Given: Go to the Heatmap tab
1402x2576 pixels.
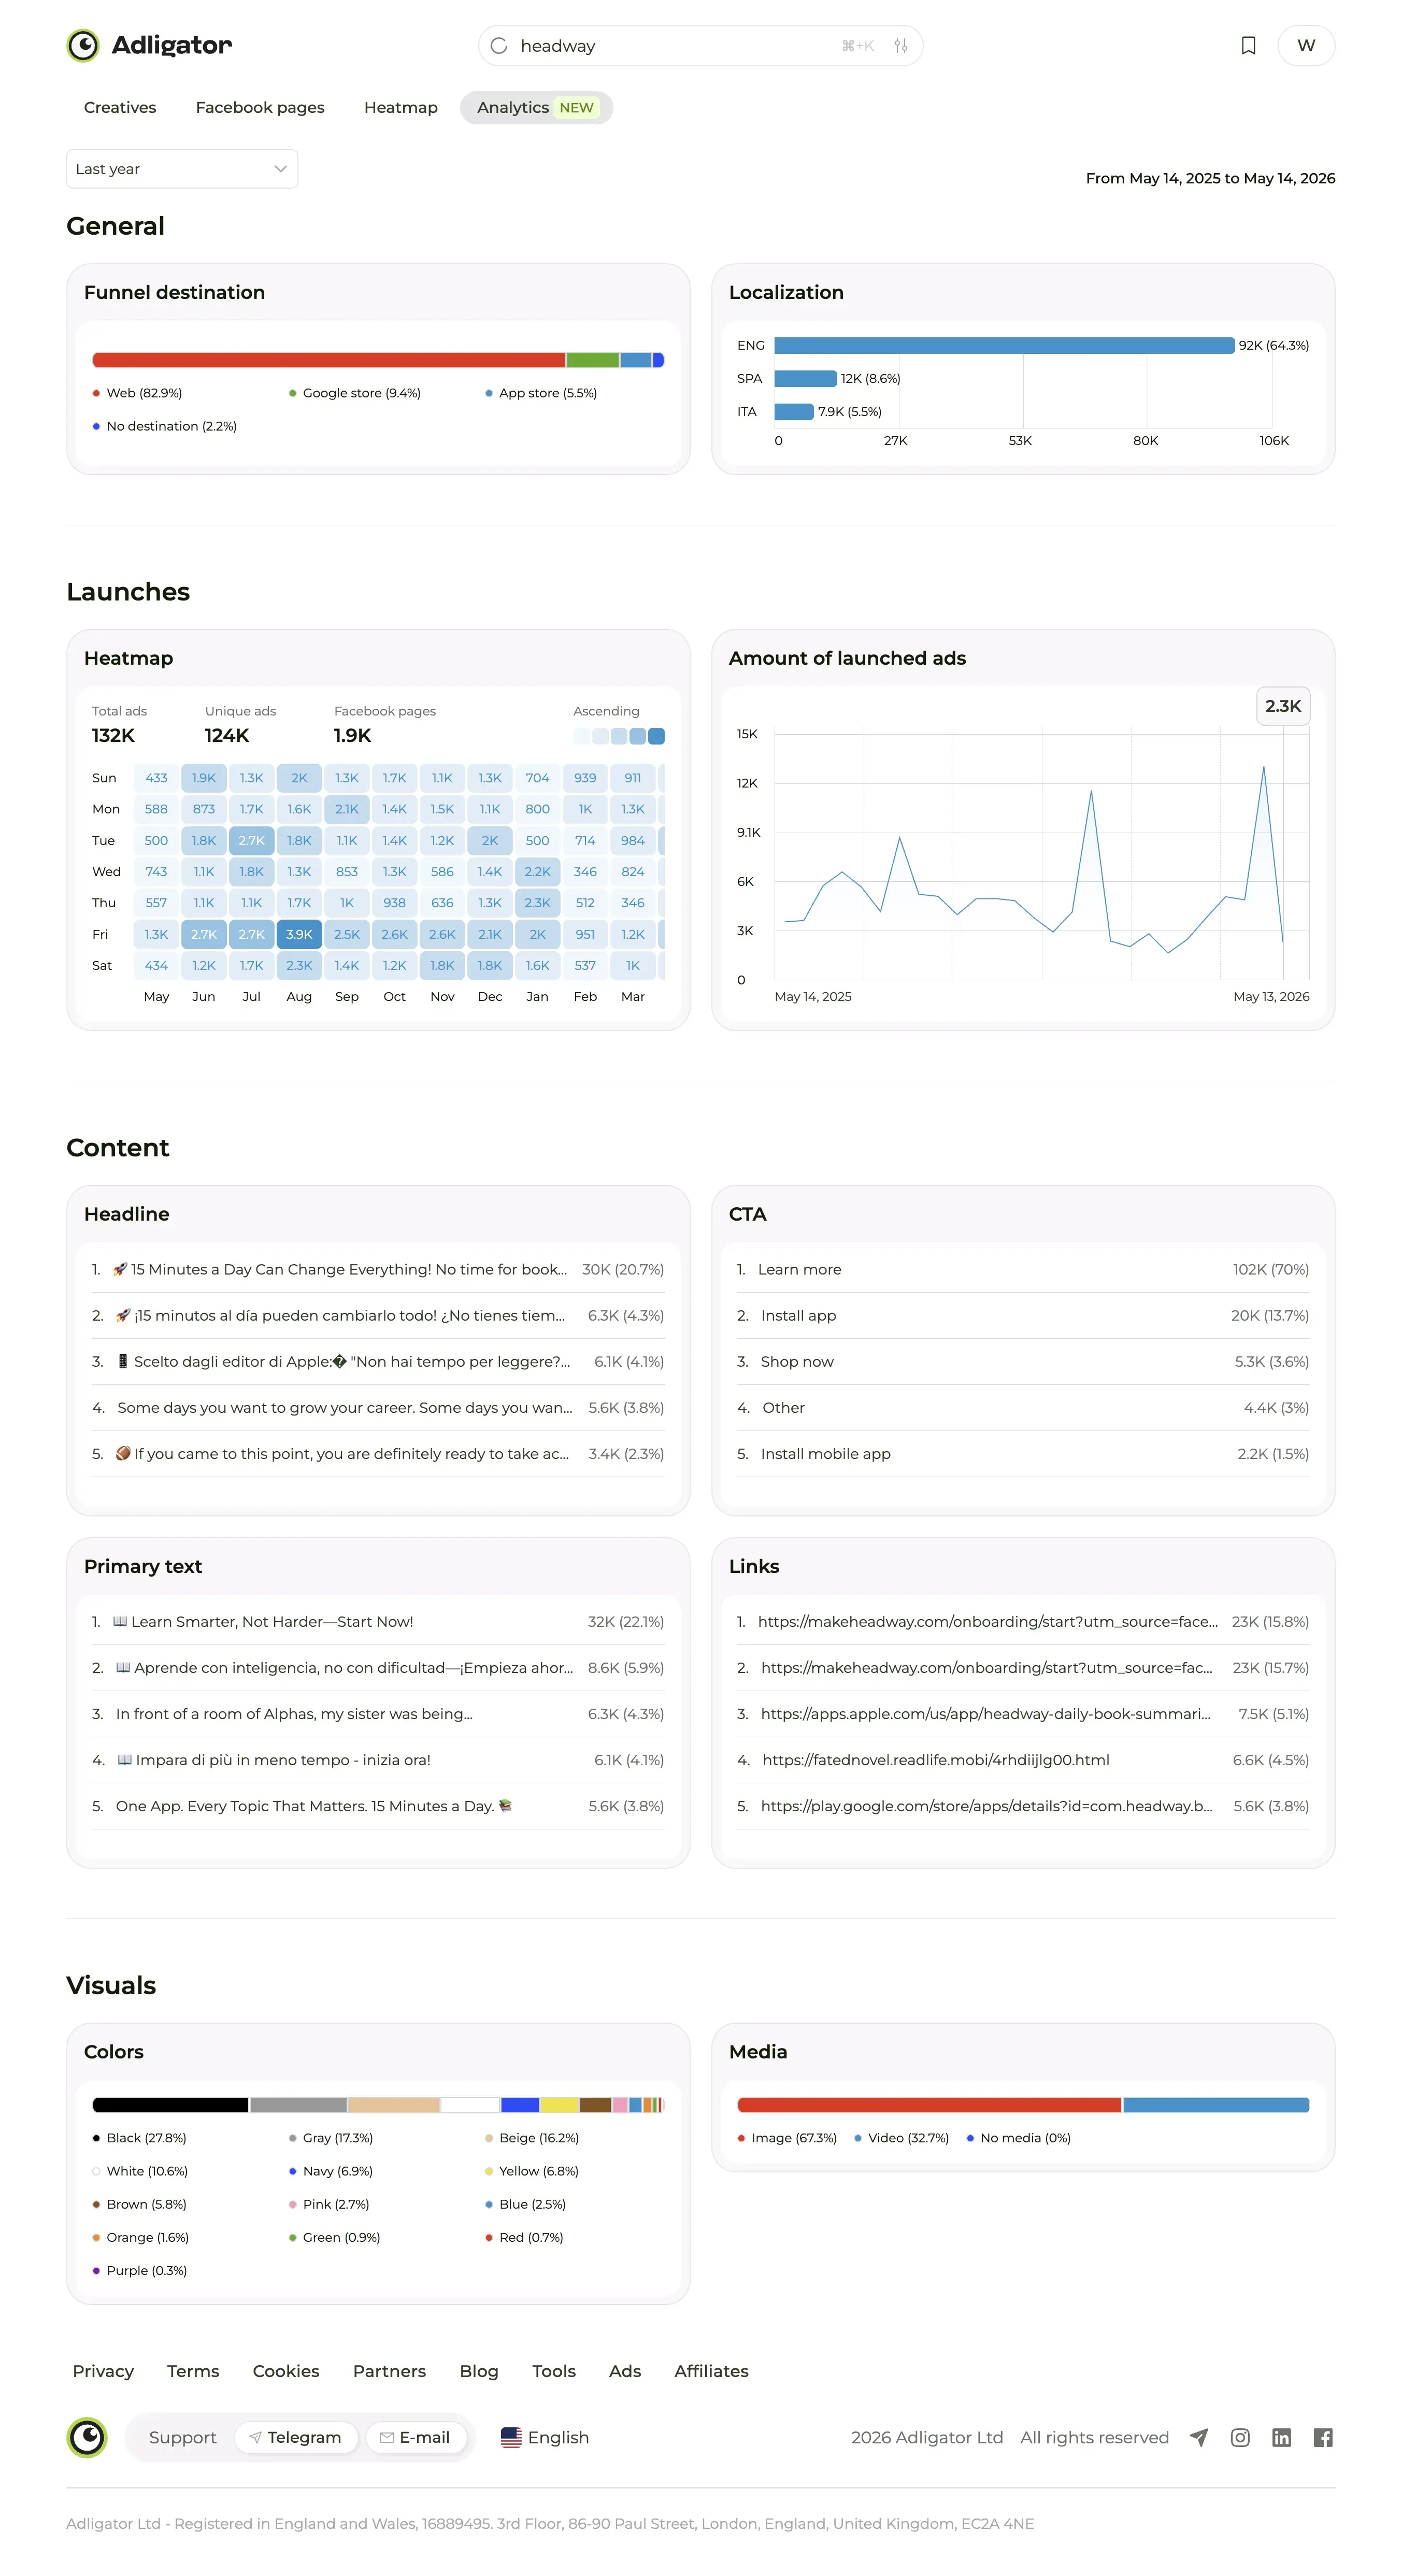Looking at the screenshot, I should tap(401, 107).
